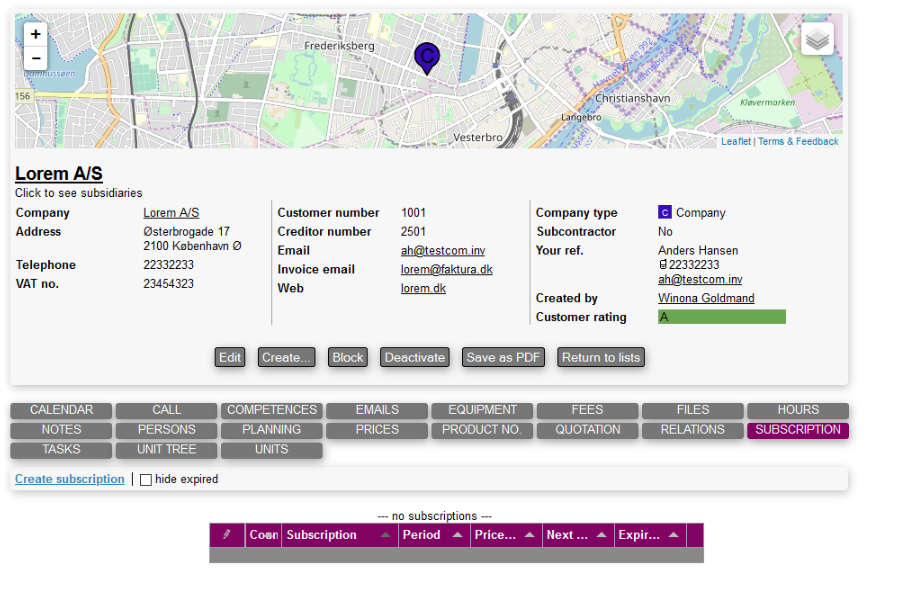
Task: Sort the Expiry column
Action: [x=674, y=535]
